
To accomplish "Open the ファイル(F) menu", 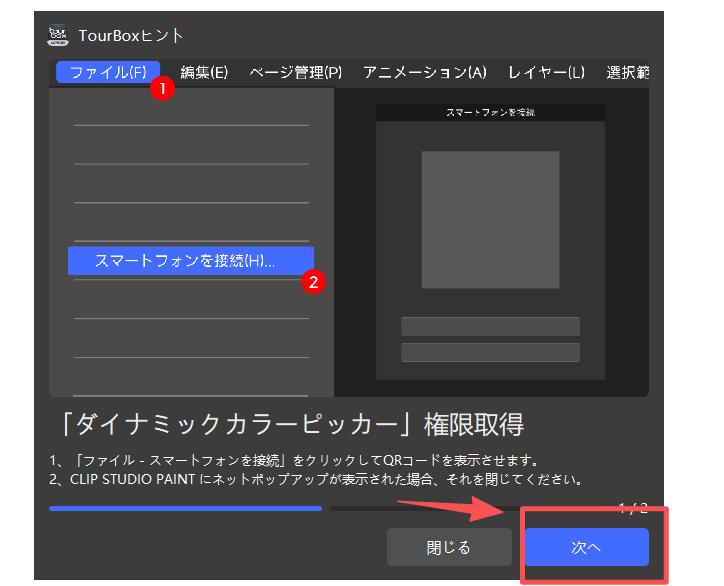I will point(108,72).
